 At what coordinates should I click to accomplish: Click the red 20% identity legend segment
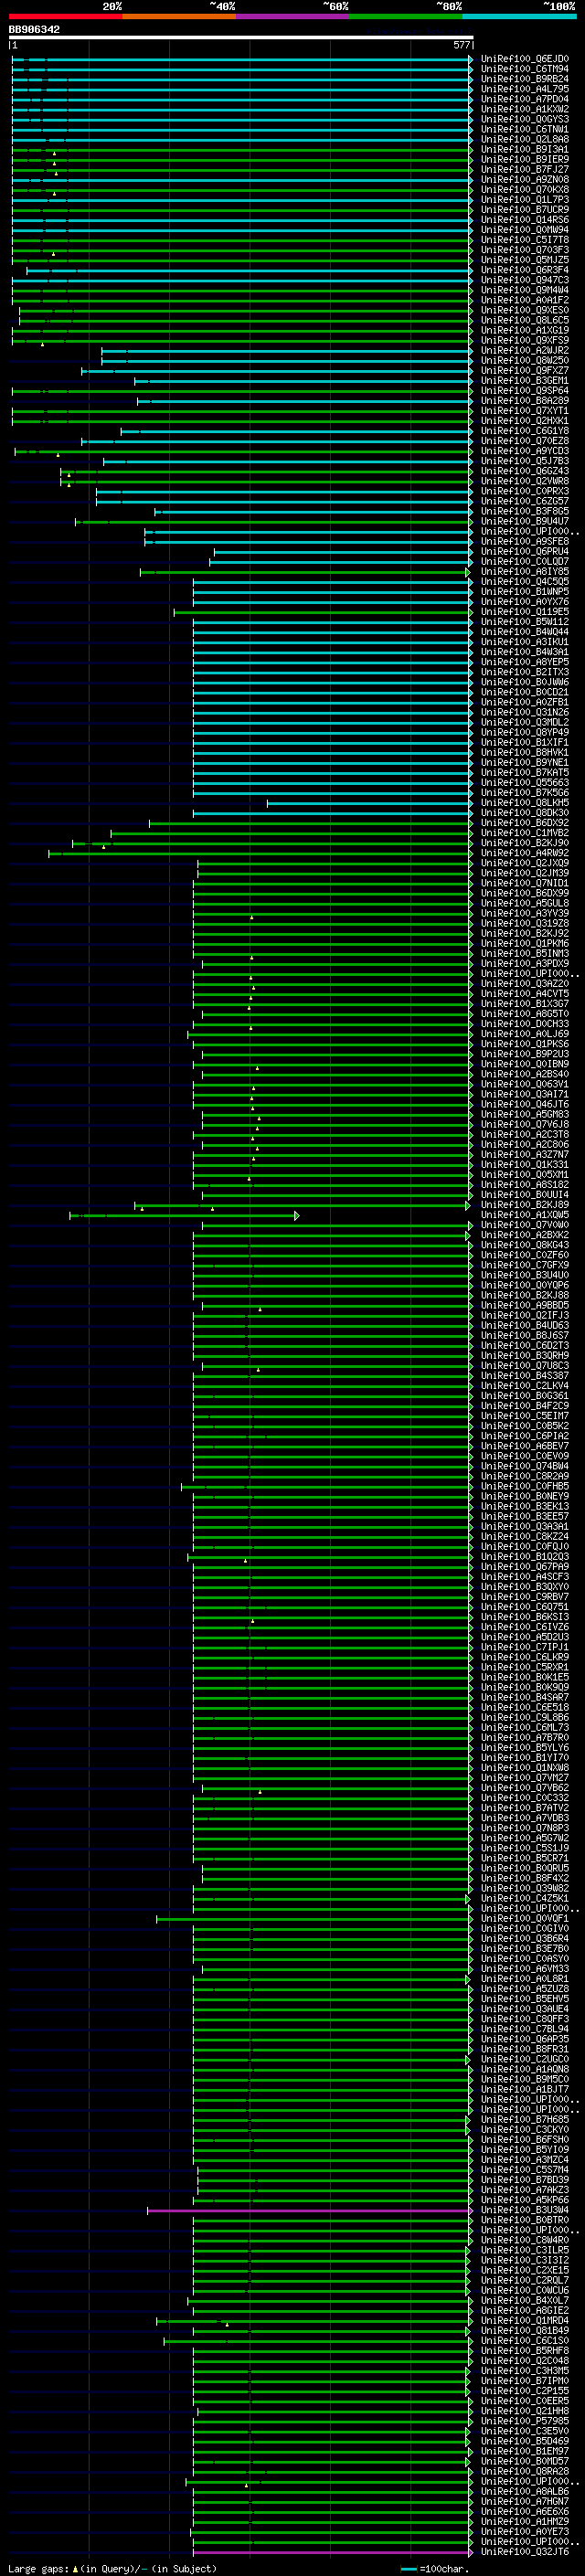tap(66, 16)
